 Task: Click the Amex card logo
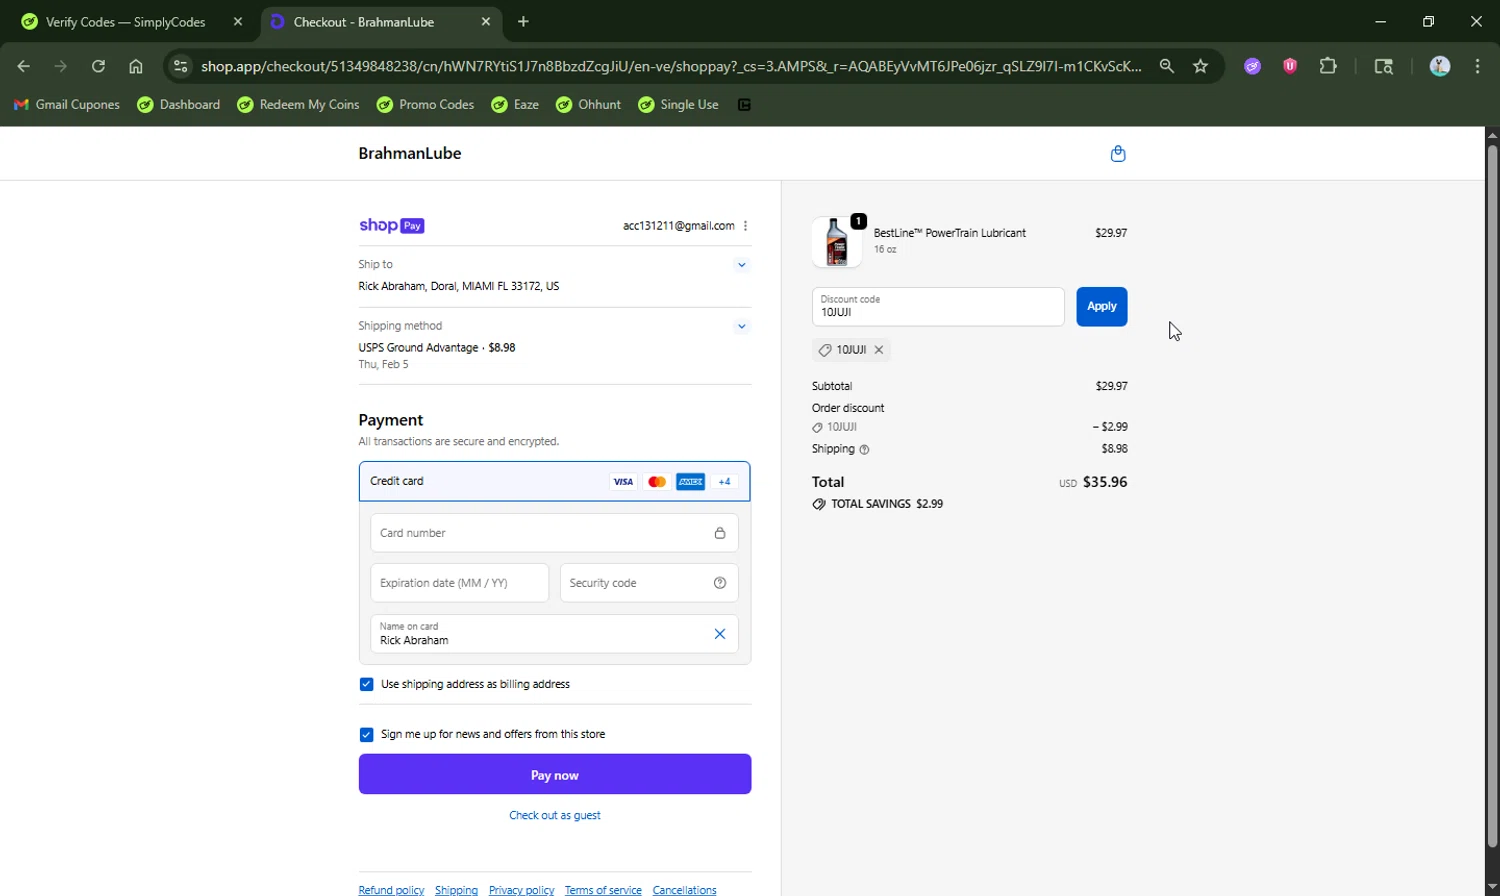(x=691, y=482)
